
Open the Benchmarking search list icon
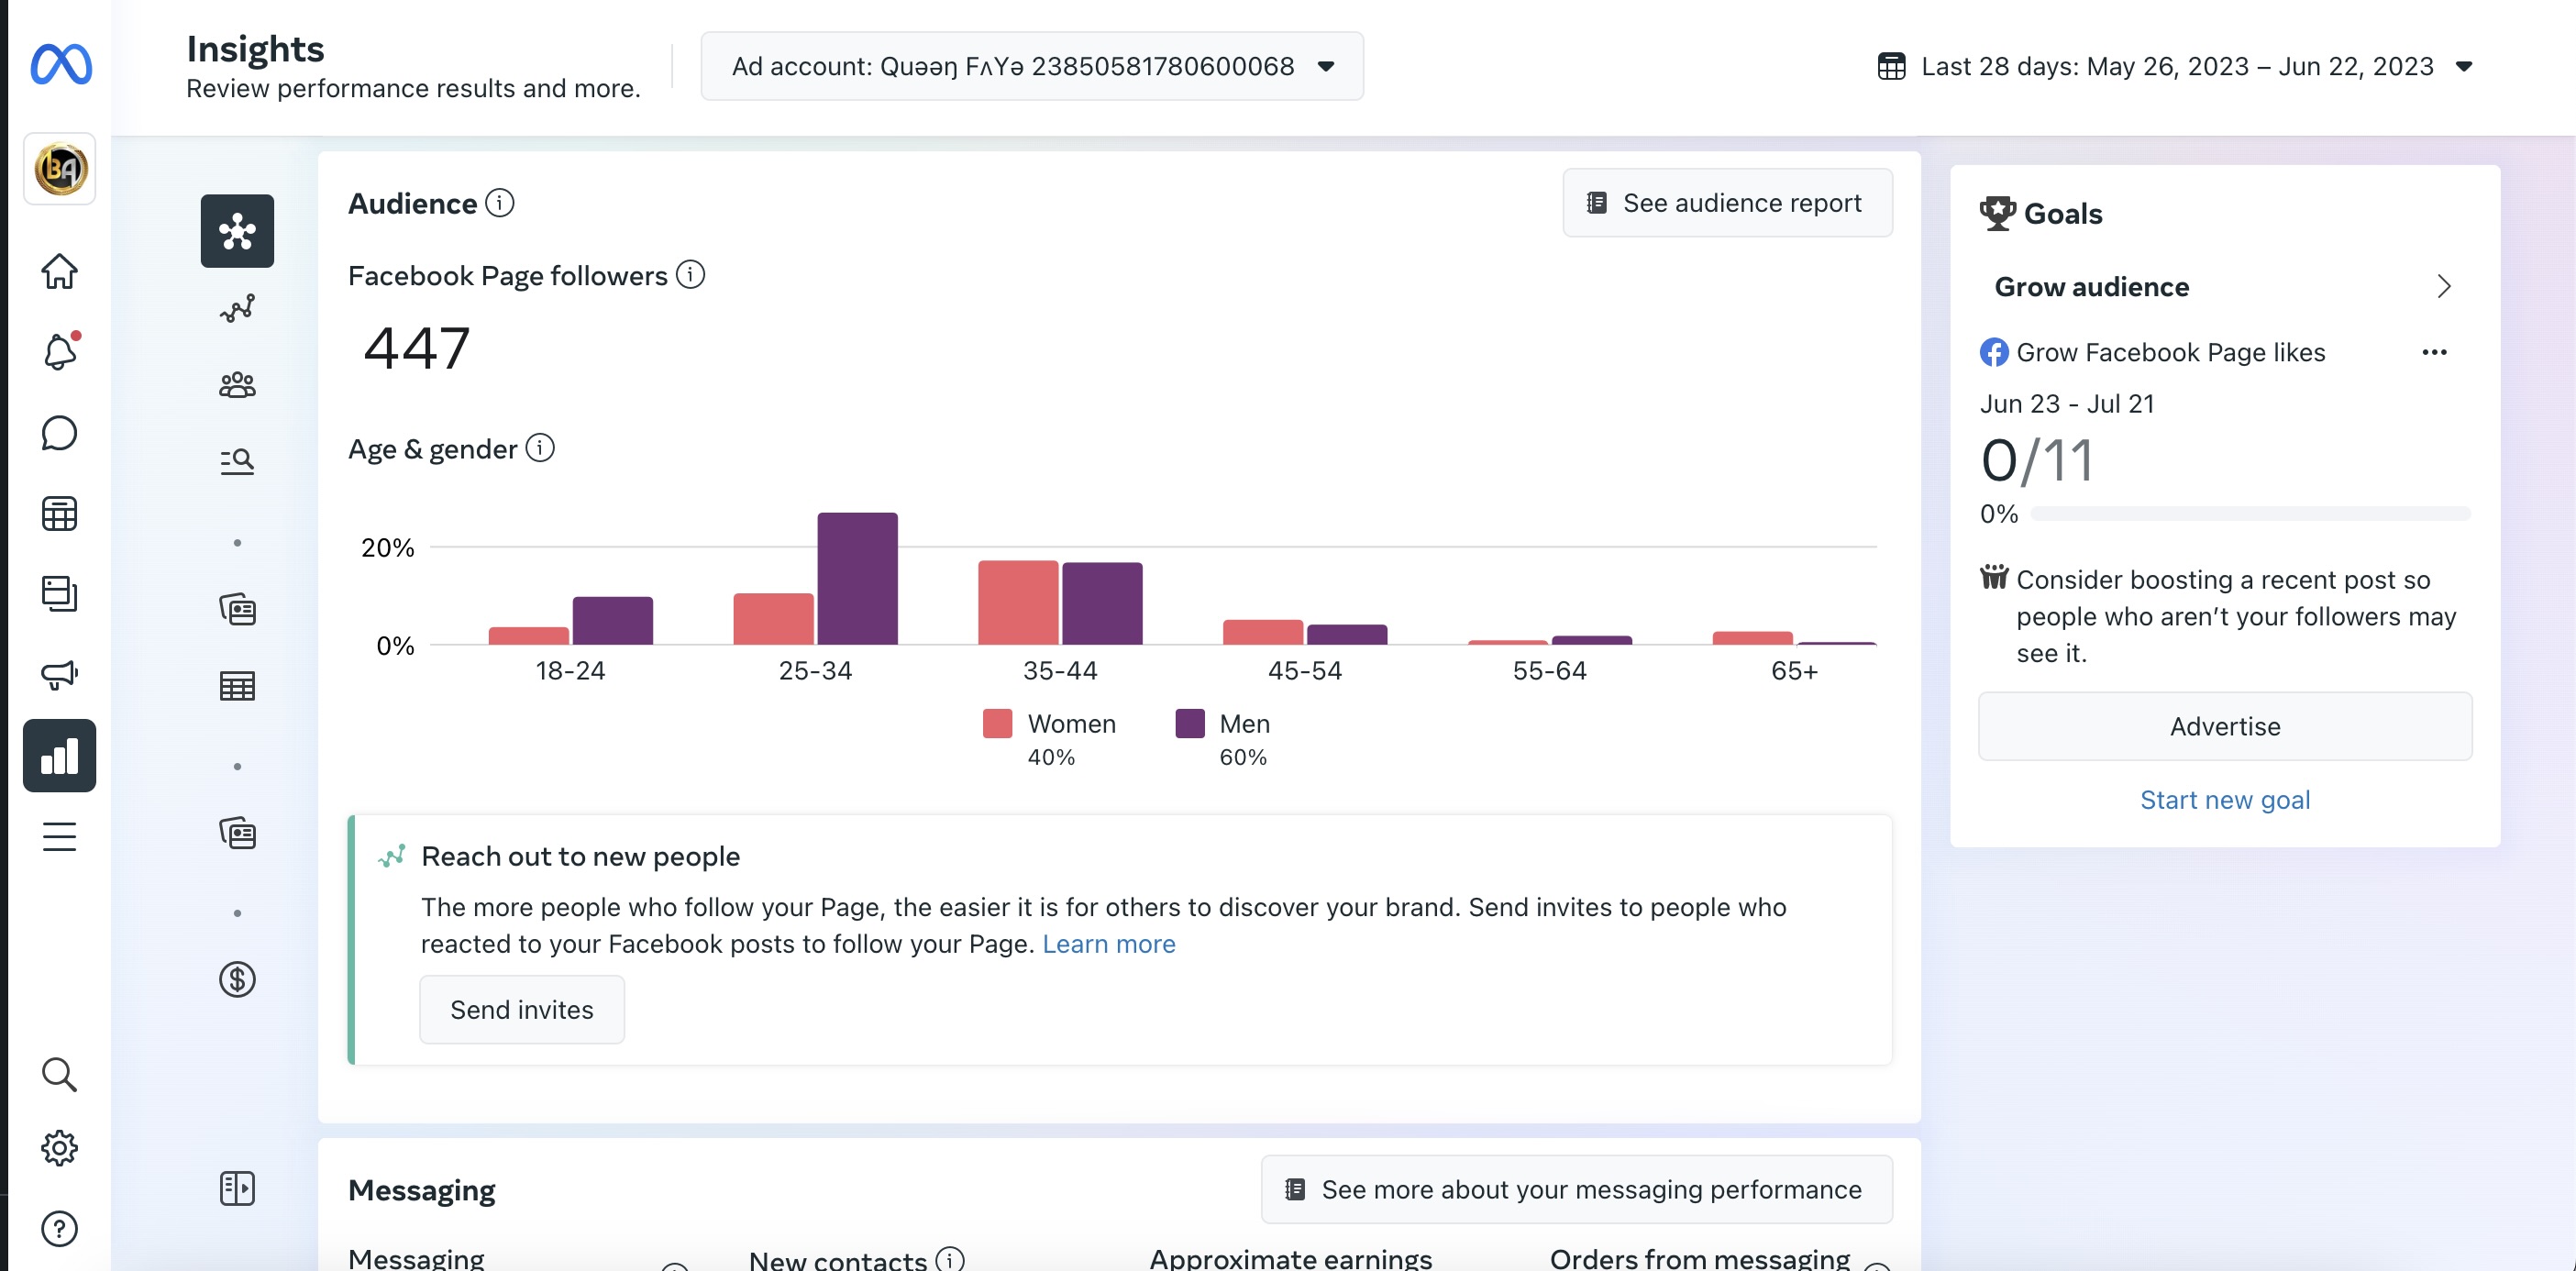(237, 461)
